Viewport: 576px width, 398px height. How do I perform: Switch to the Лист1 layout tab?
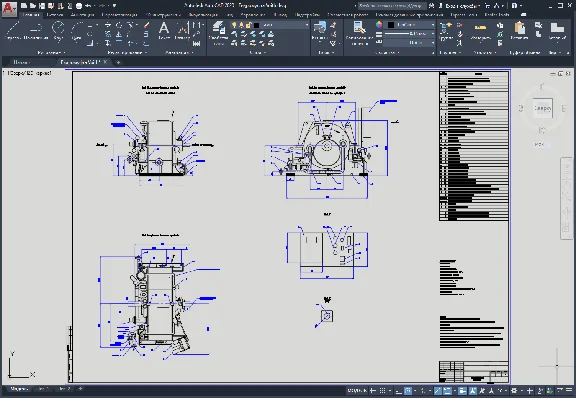click(x=43, y=389)
